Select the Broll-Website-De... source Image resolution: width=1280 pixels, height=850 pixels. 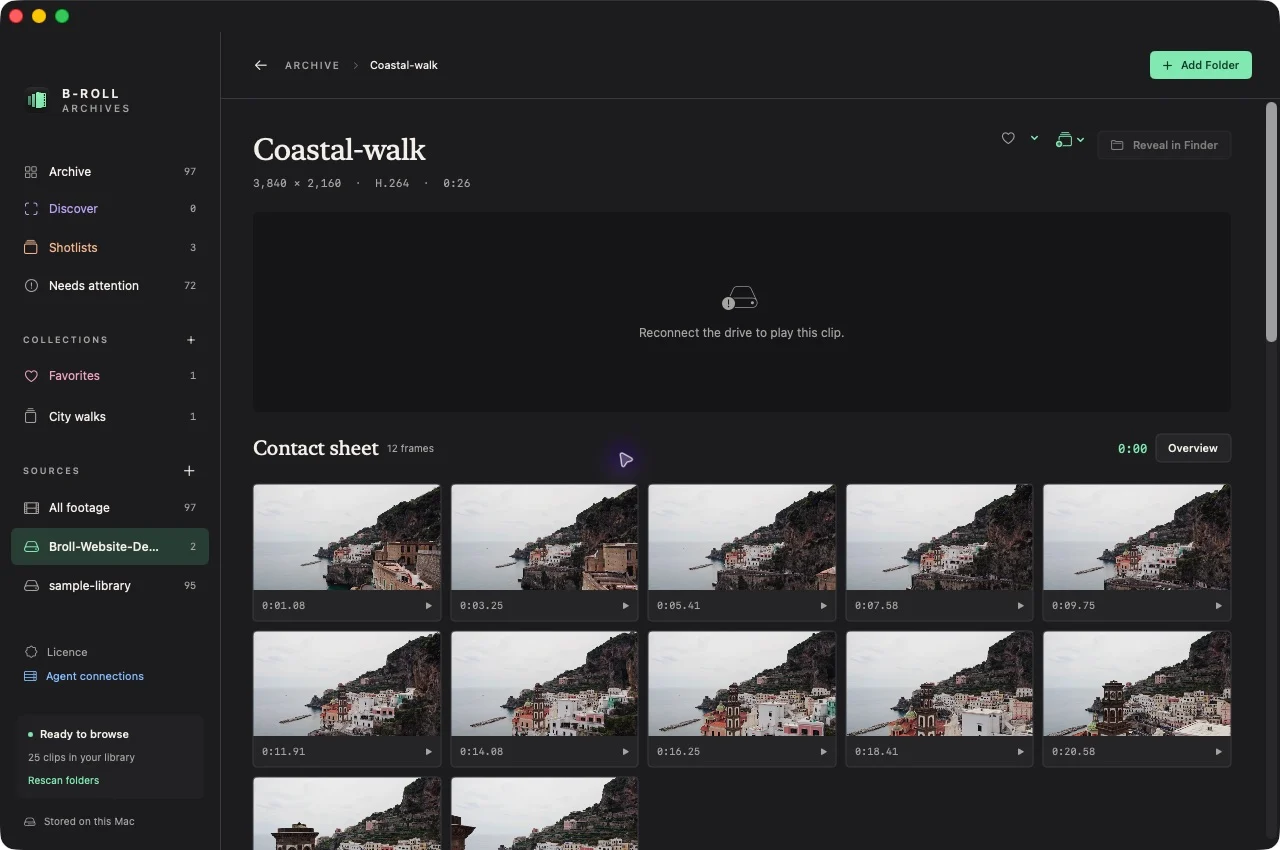[110, 547]
